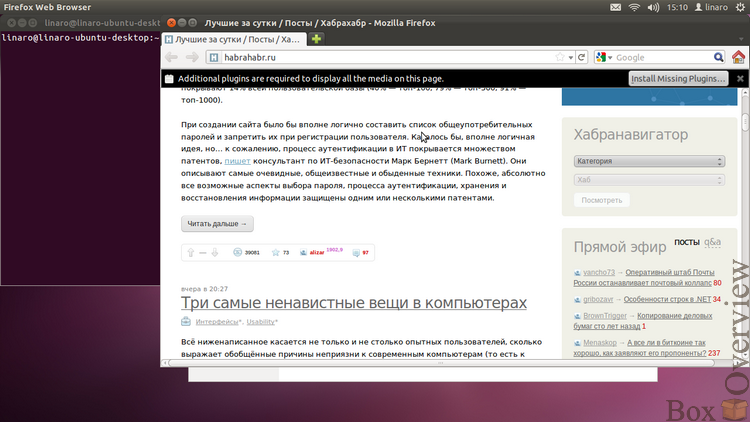Click the Посмотреть button
The width and height of the screenshot is (750, 422).
(x=602, y=200)
